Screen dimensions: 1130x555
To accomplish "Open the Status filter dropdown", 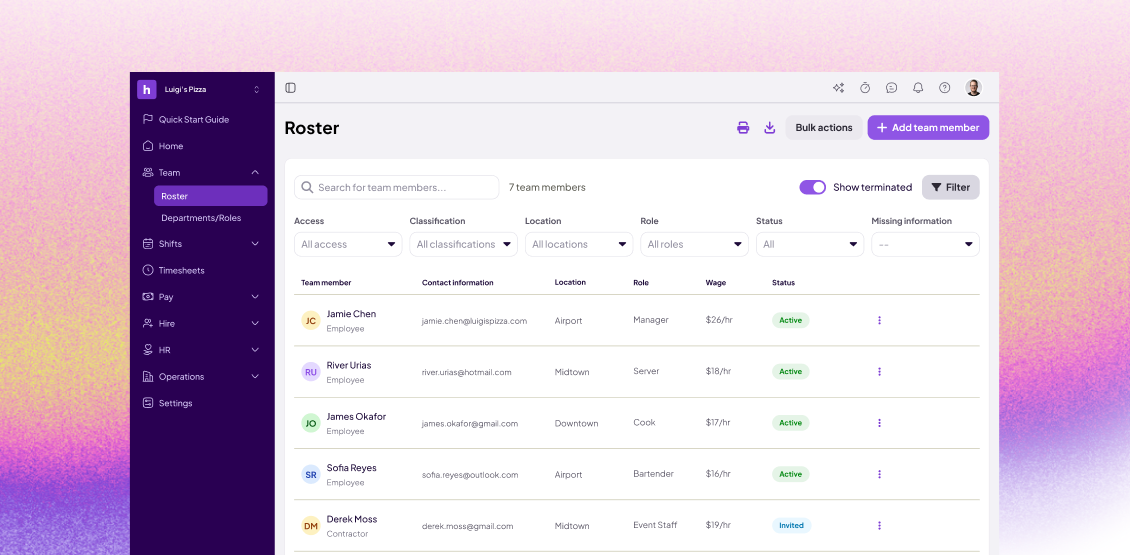I will pos(810,244).
